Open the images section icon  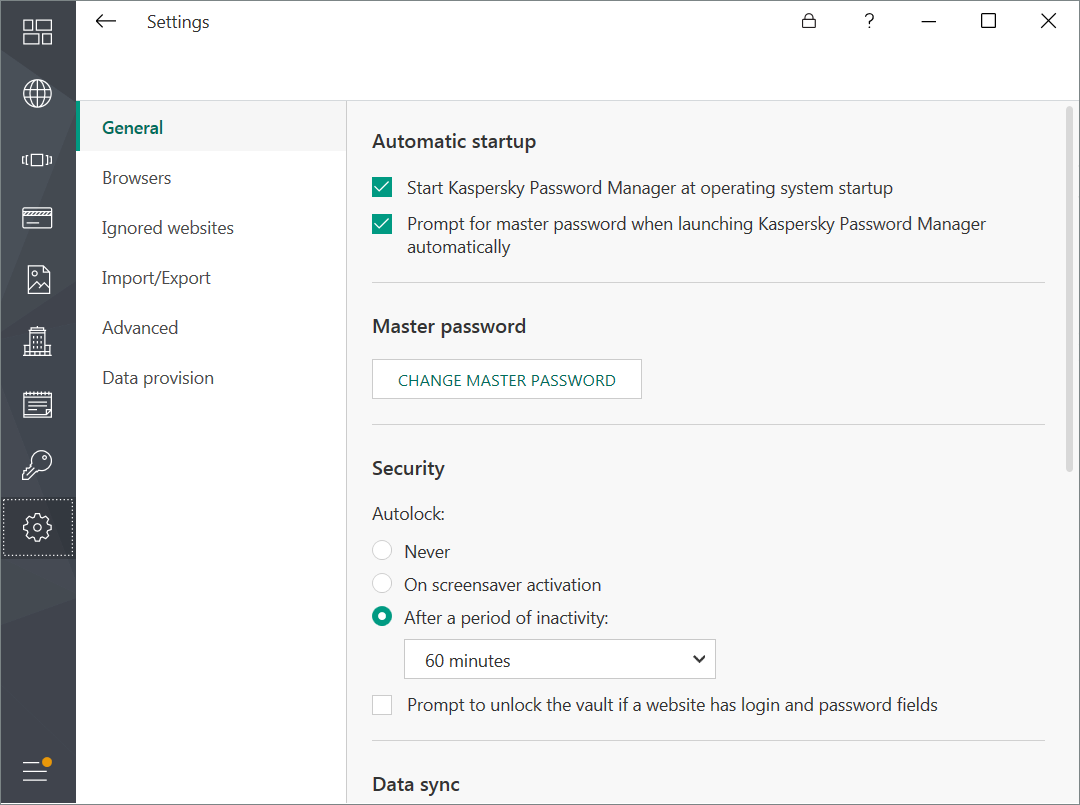pyautogui.click(x=37, y=280)
